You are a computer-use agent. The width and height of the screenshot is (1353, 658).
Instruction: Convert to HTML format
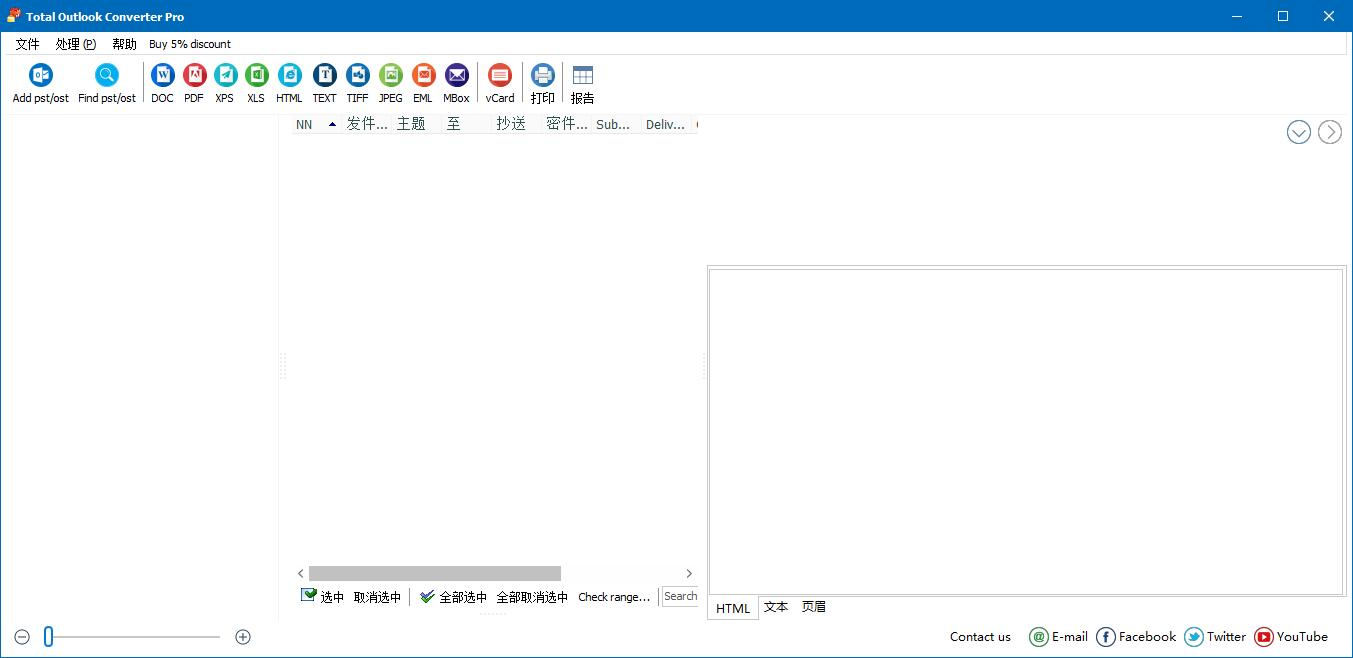(x=289, y=83)
